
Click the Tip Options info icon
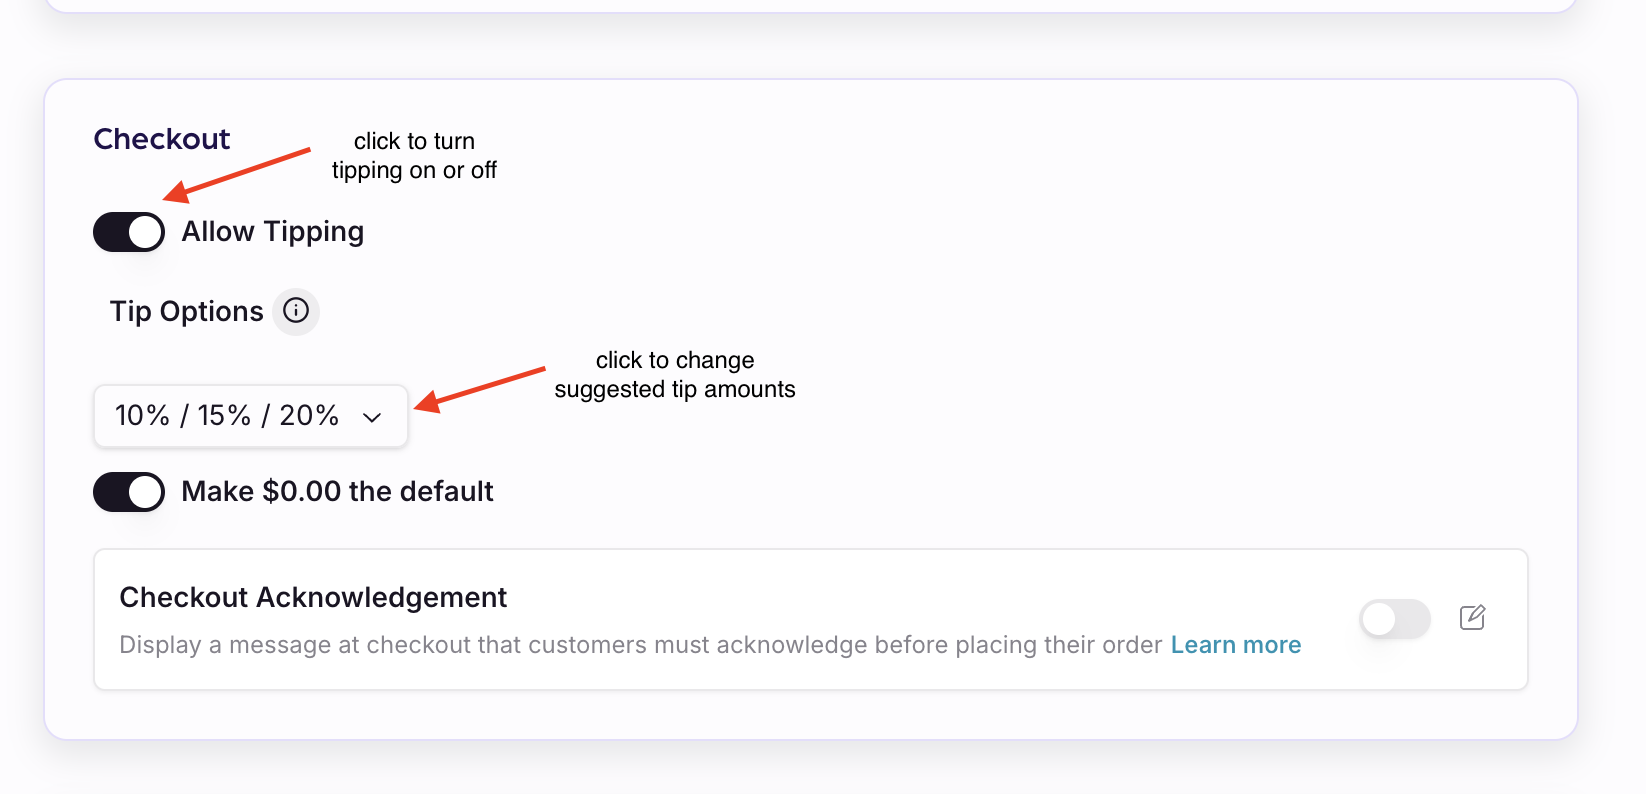[296, 311]
